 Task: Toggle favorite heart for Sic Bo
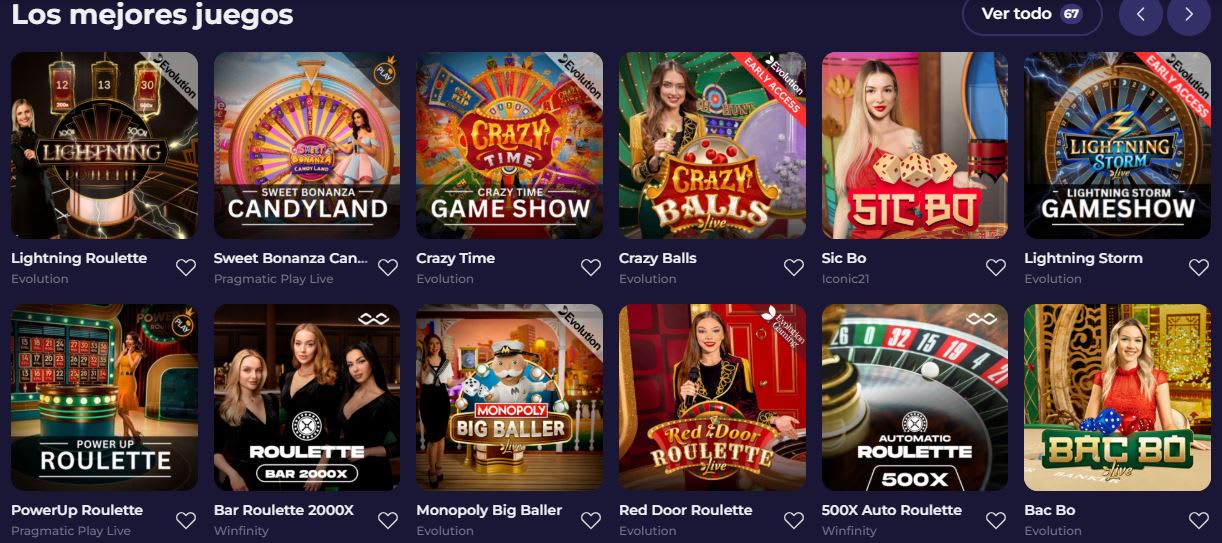point(996,267)
